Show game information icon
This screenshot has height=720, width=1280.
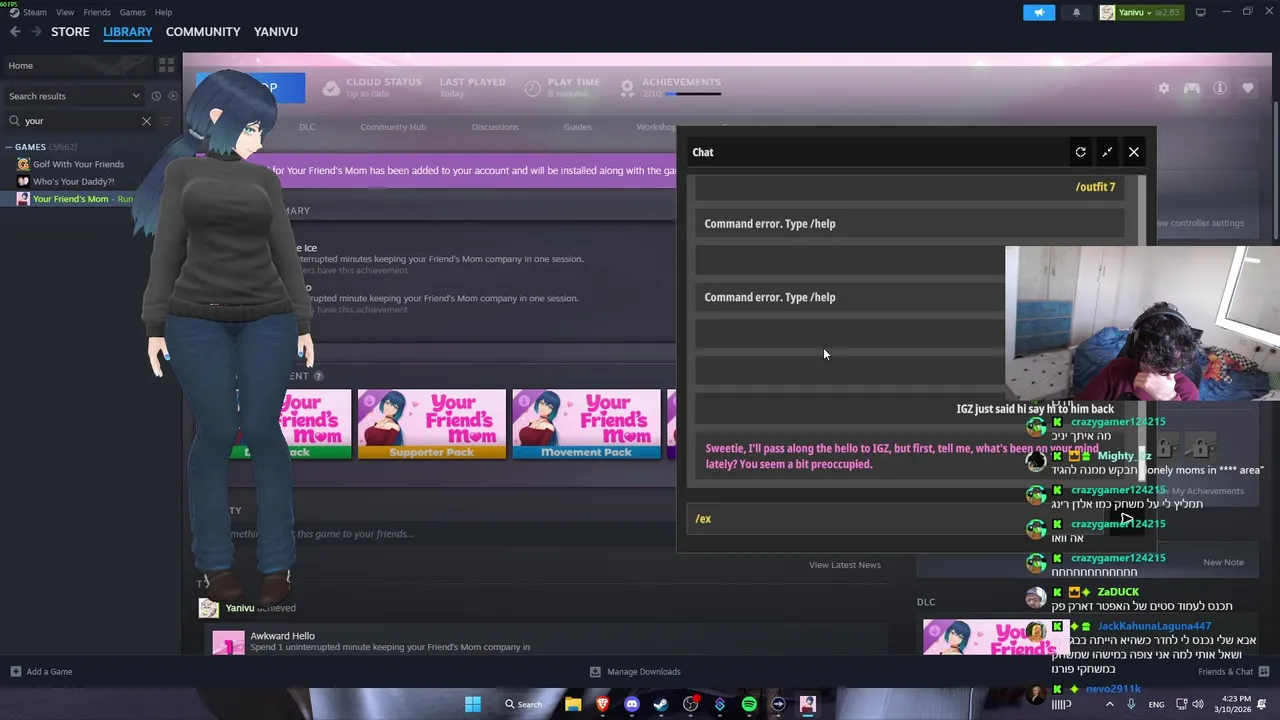pos(1220,88)
